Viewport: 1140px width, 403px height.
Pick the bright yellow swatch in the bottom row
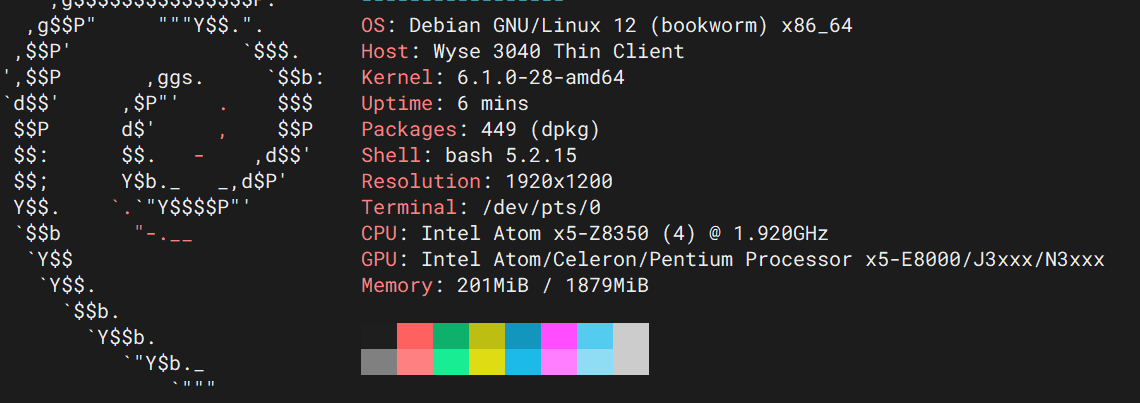pos(487,361)
